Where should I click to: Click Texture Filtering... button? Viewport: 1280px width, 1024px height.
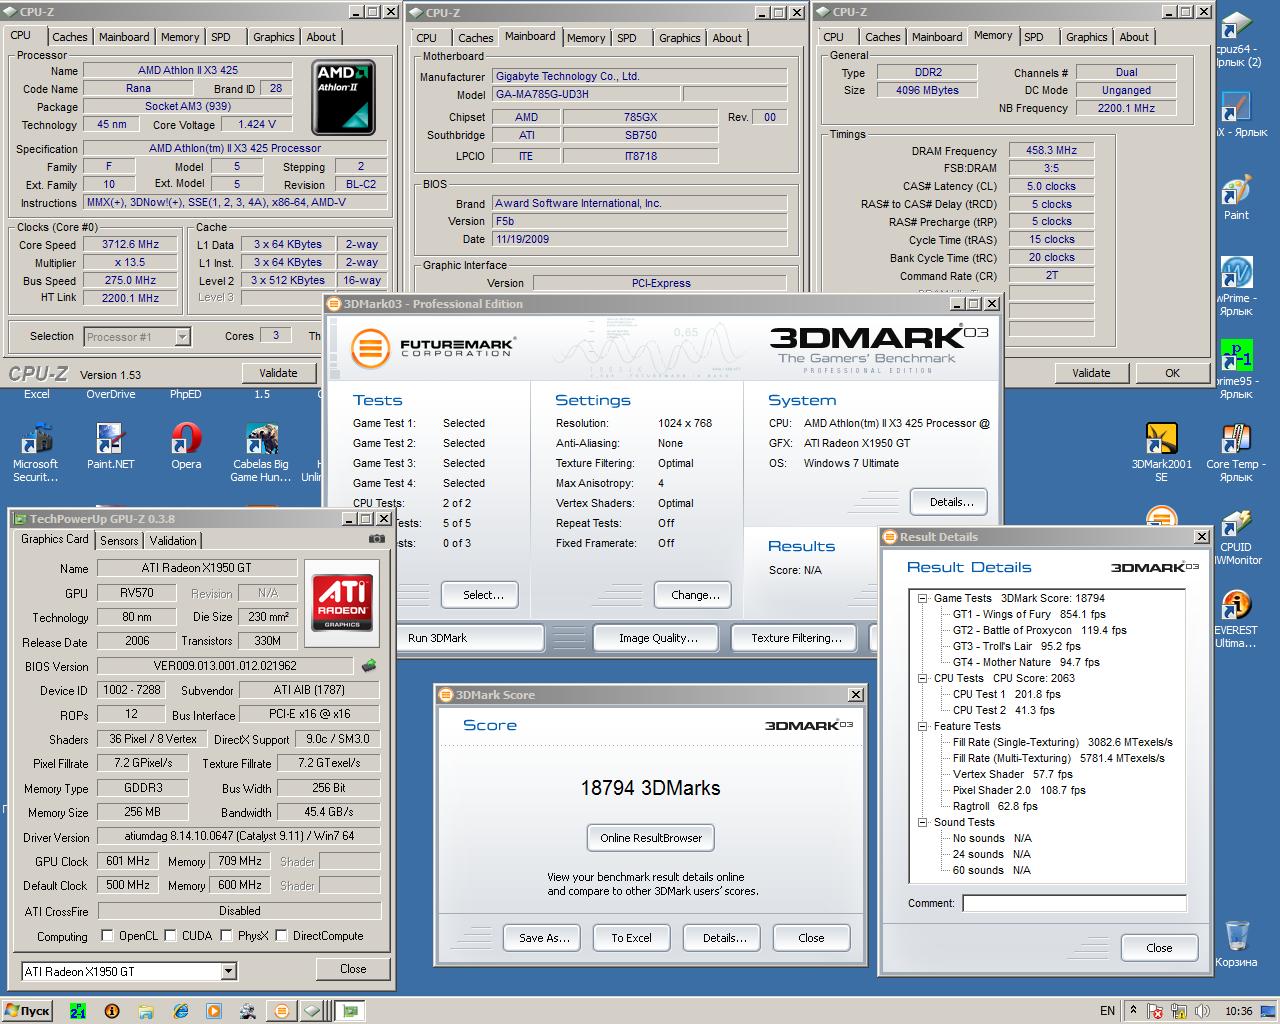click(796, 638)
